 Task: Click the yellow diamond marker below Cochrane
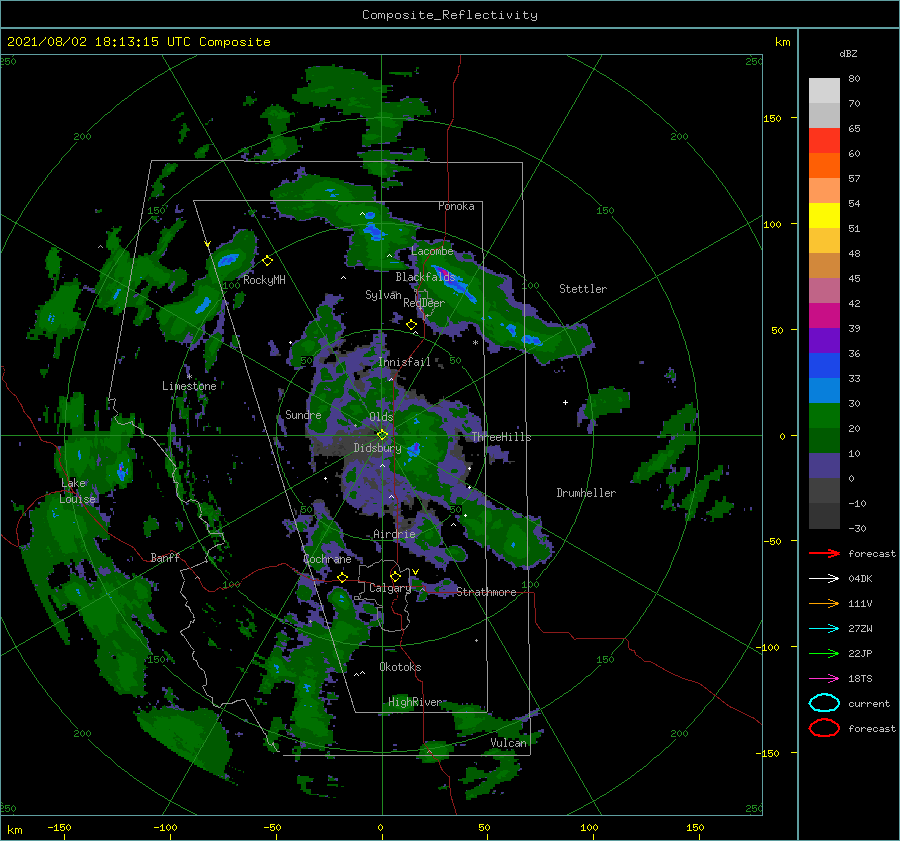click(342, 577)
